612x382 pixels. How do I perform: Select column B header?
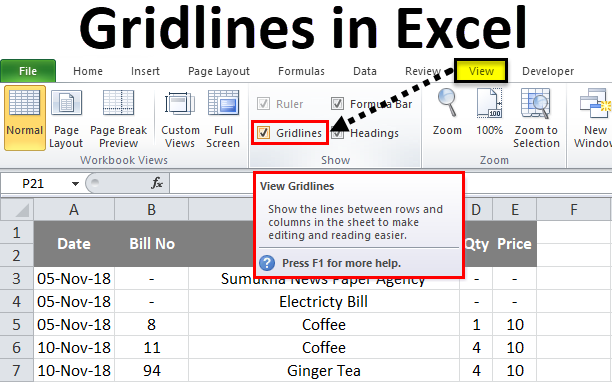[151, 210]
